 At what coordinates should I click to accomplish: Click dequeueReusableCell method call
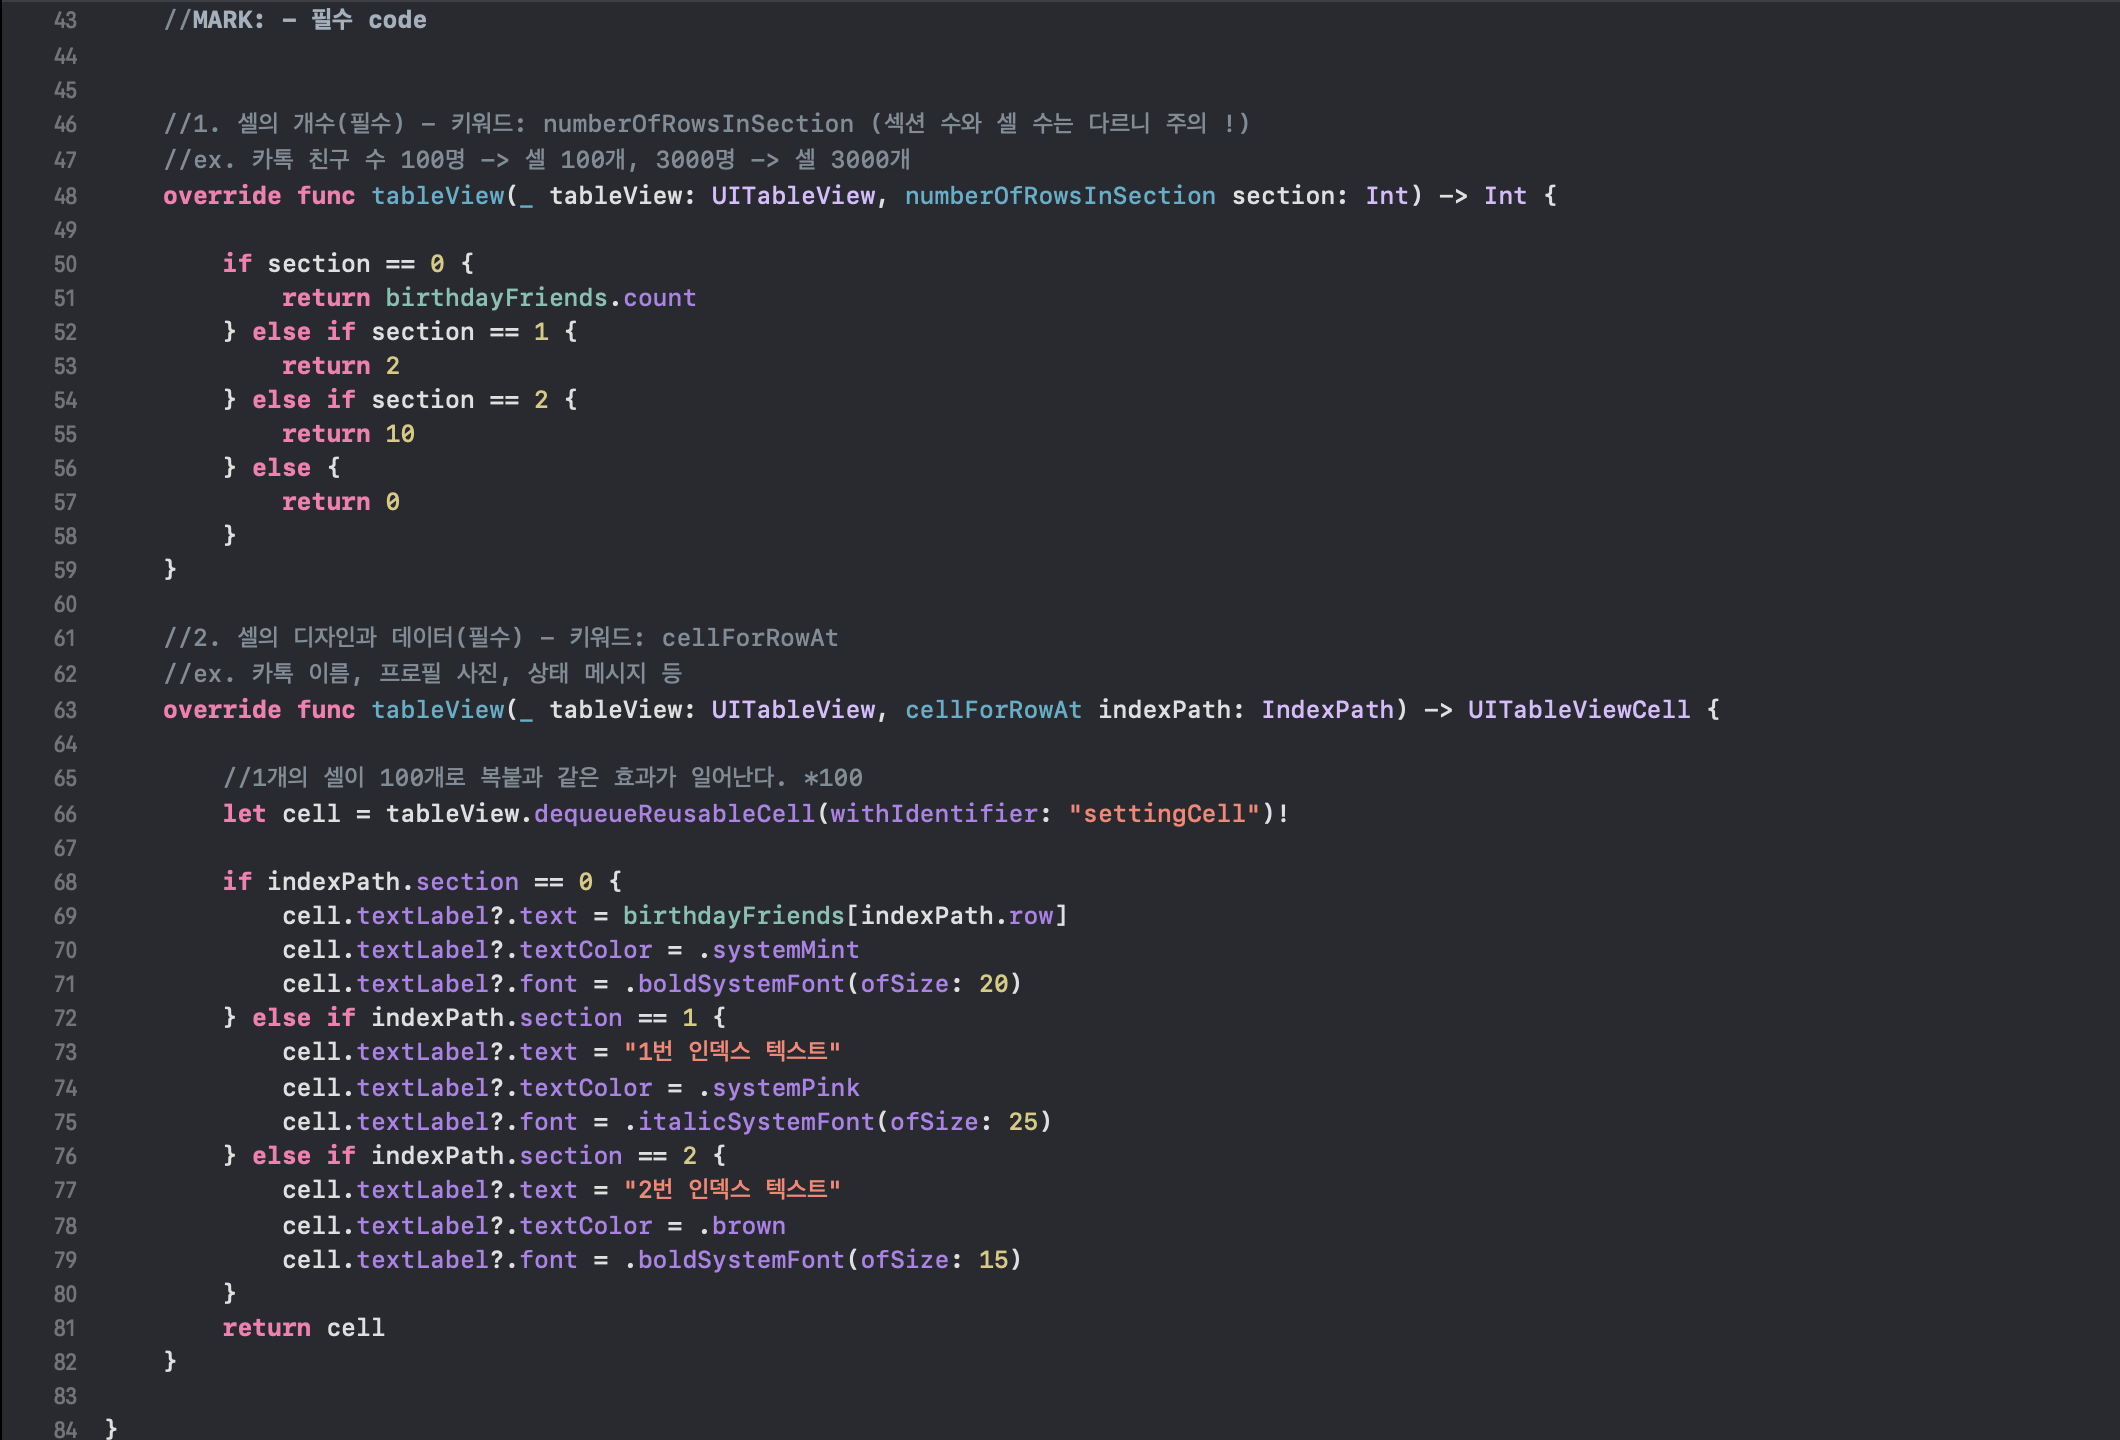click(x=675, y=814)
